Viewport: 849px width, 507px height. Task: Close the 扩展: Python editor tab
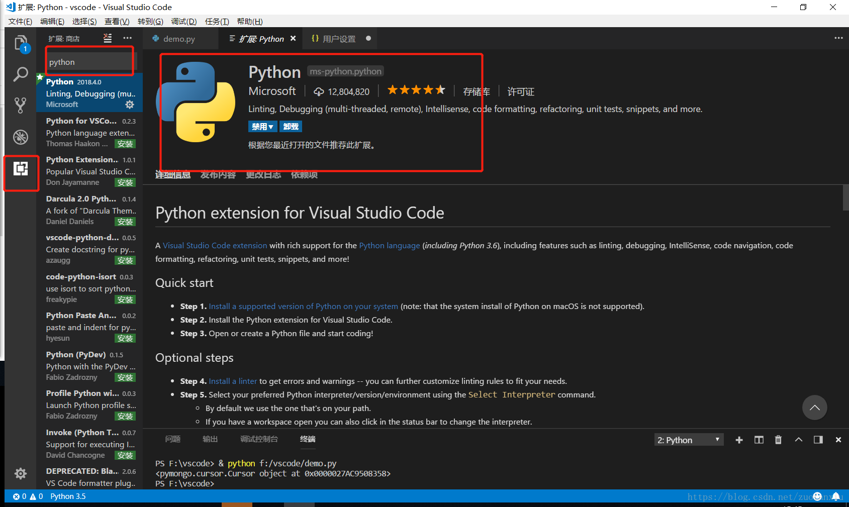pyautogui.click(x=293, y=38)
